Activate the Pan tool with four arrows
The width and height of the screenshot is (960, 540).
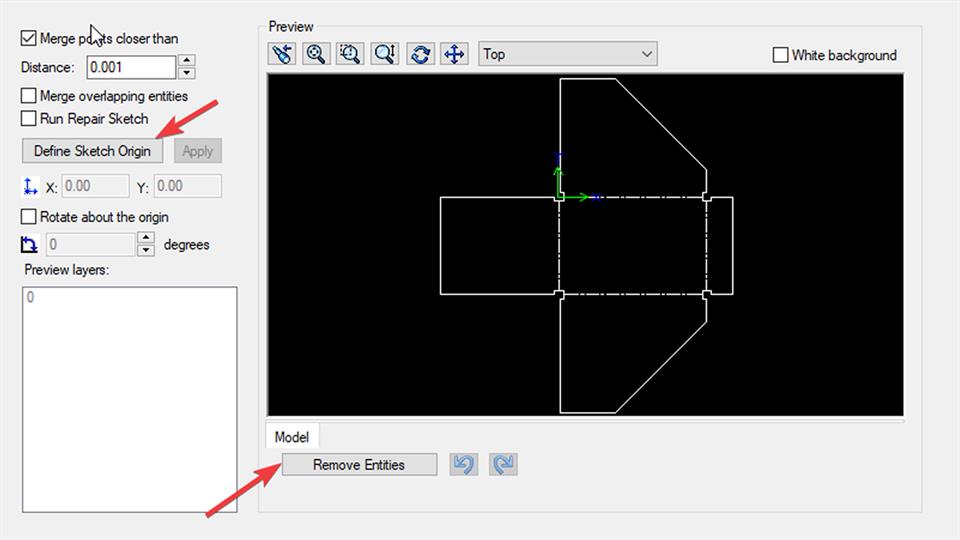pyautogui.click(x=454, y=54)
